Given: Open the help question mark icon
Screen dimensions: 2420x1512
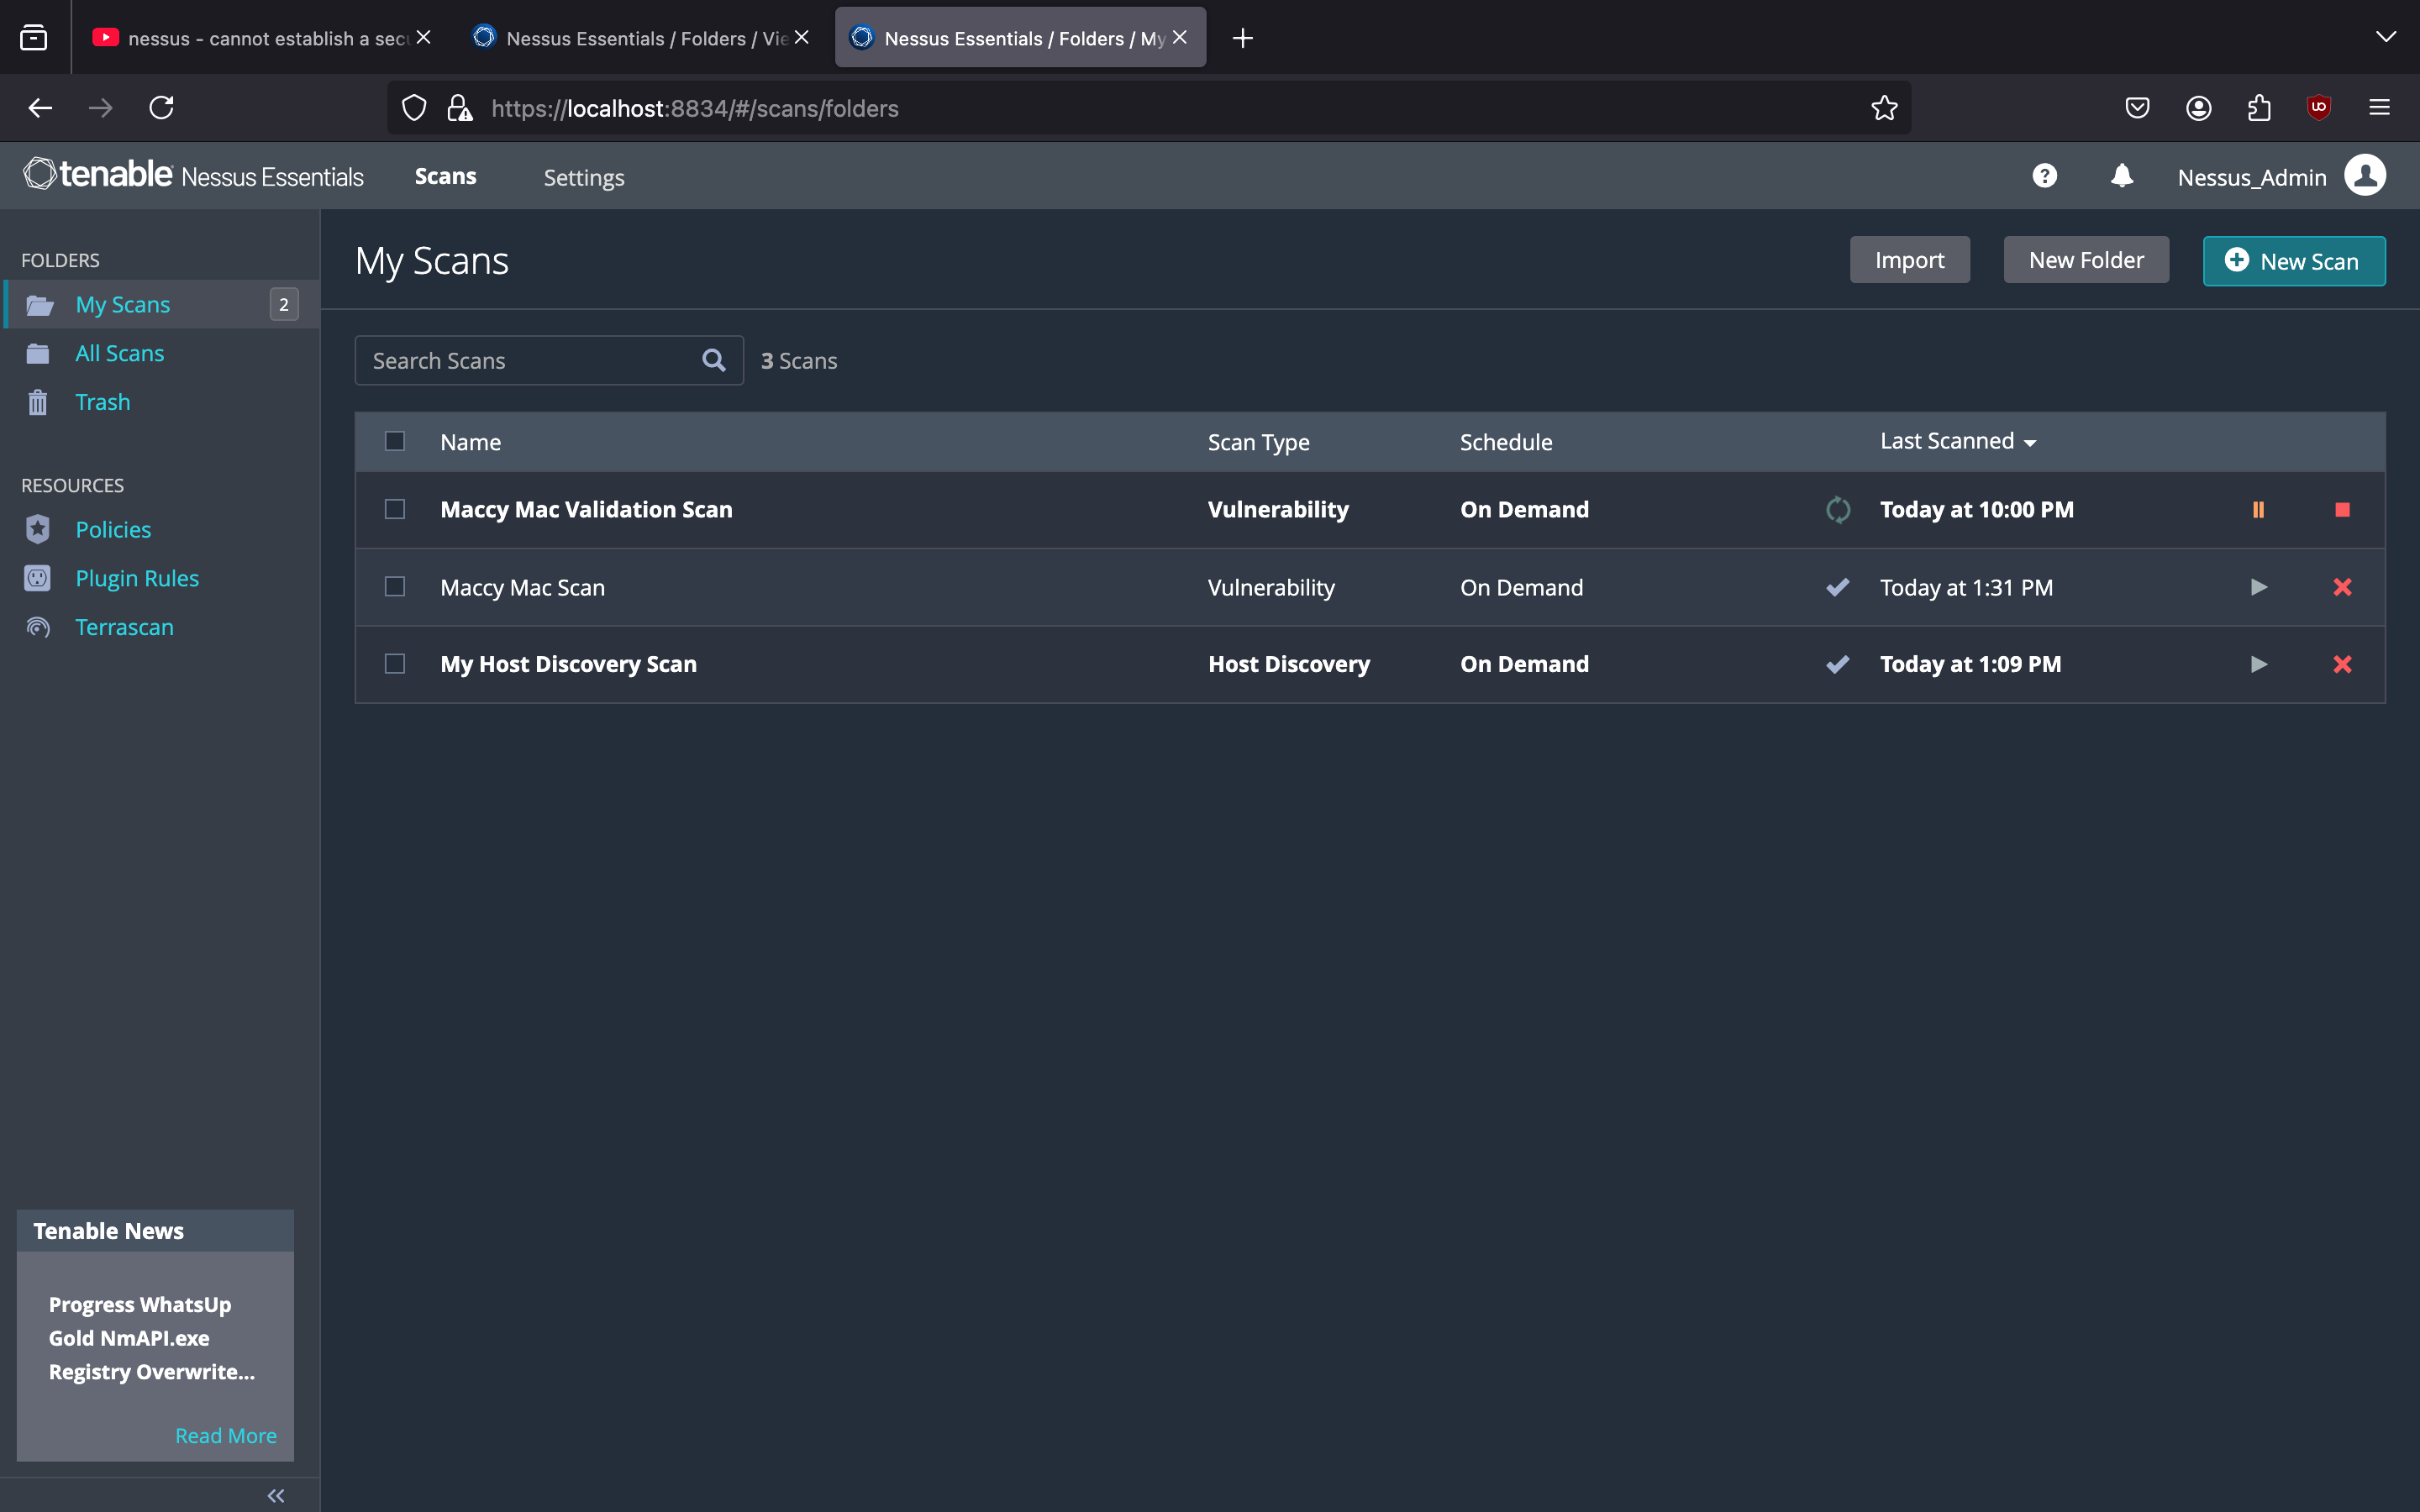Looking at the screenshot, I should pyautogui.click(x=2044, y=177).
